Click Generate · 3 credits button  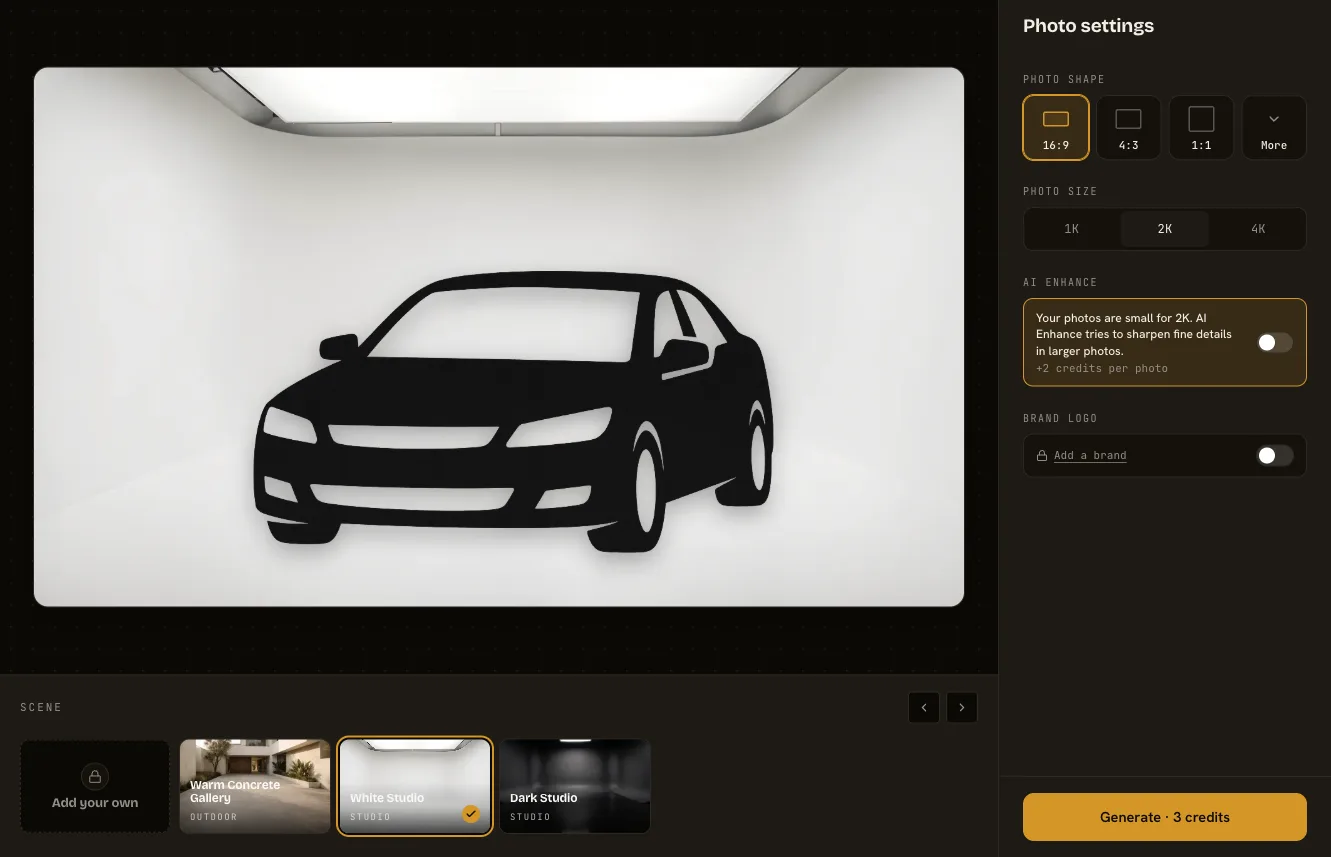click(x=1165, y=817)
